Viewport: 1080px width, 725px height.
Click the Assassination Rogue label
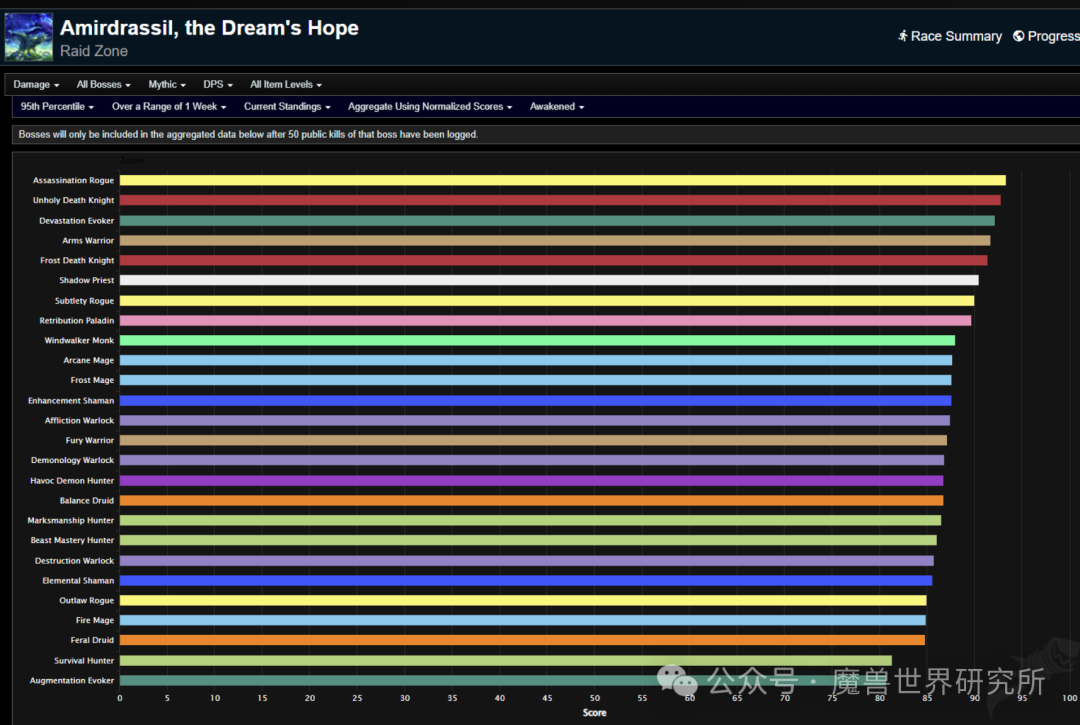(73, 180)
